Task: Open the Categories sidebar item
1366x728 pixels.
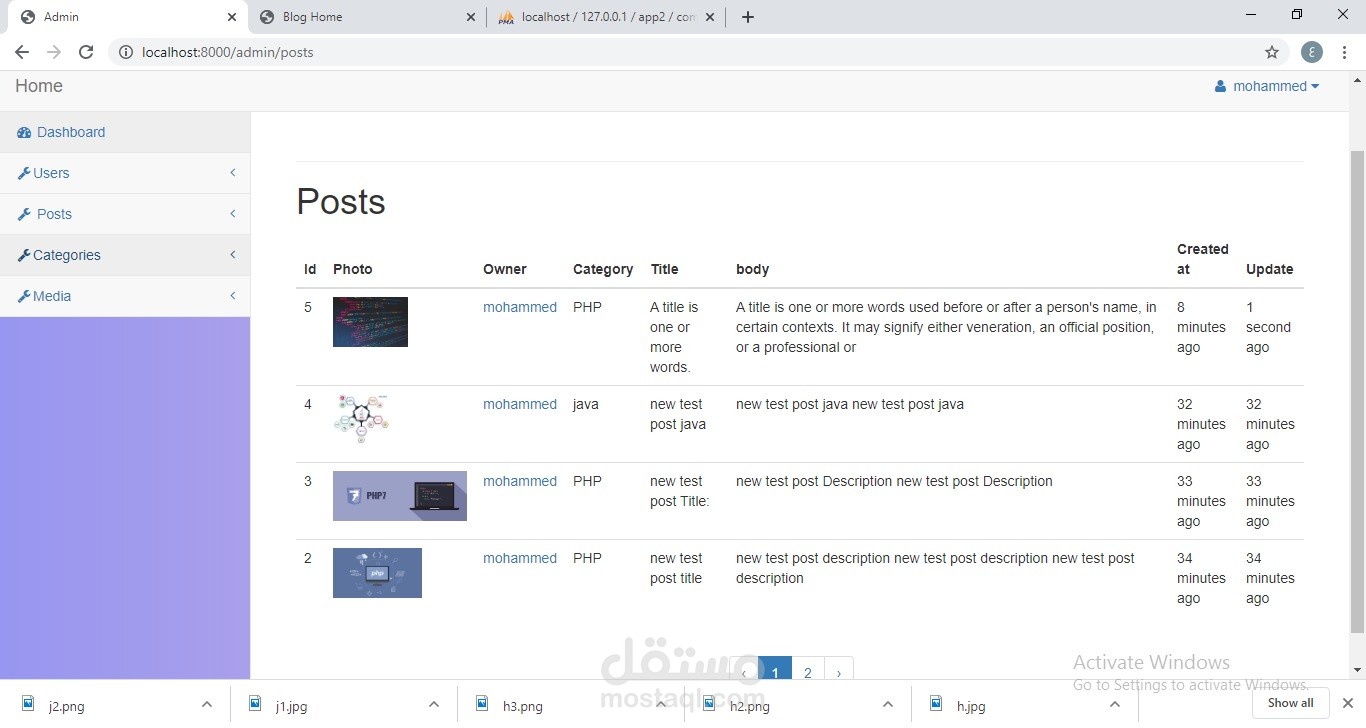Action: tap(125, 255)
